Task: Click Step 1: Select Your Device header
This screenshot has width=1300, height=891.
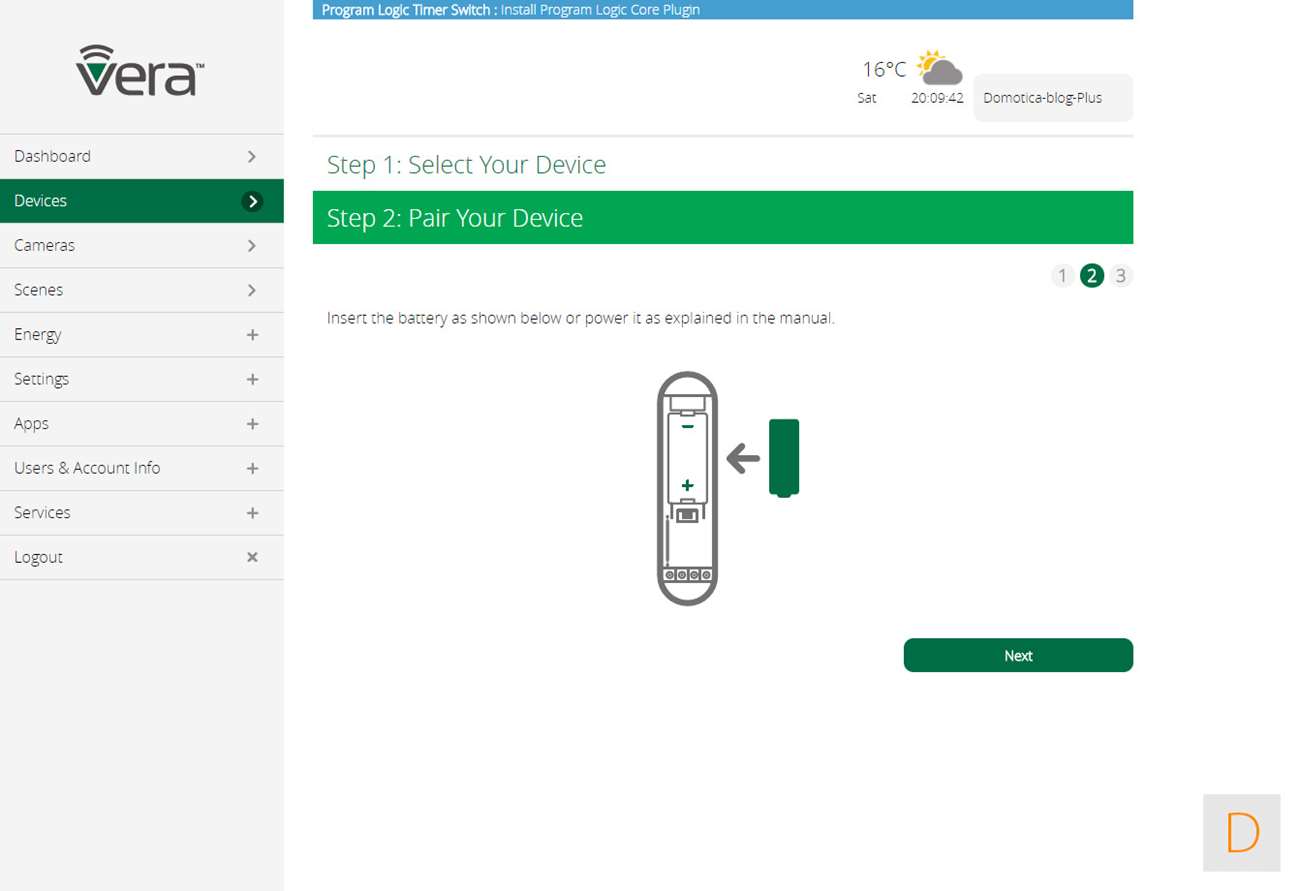Action: click(x=466, y=164)
